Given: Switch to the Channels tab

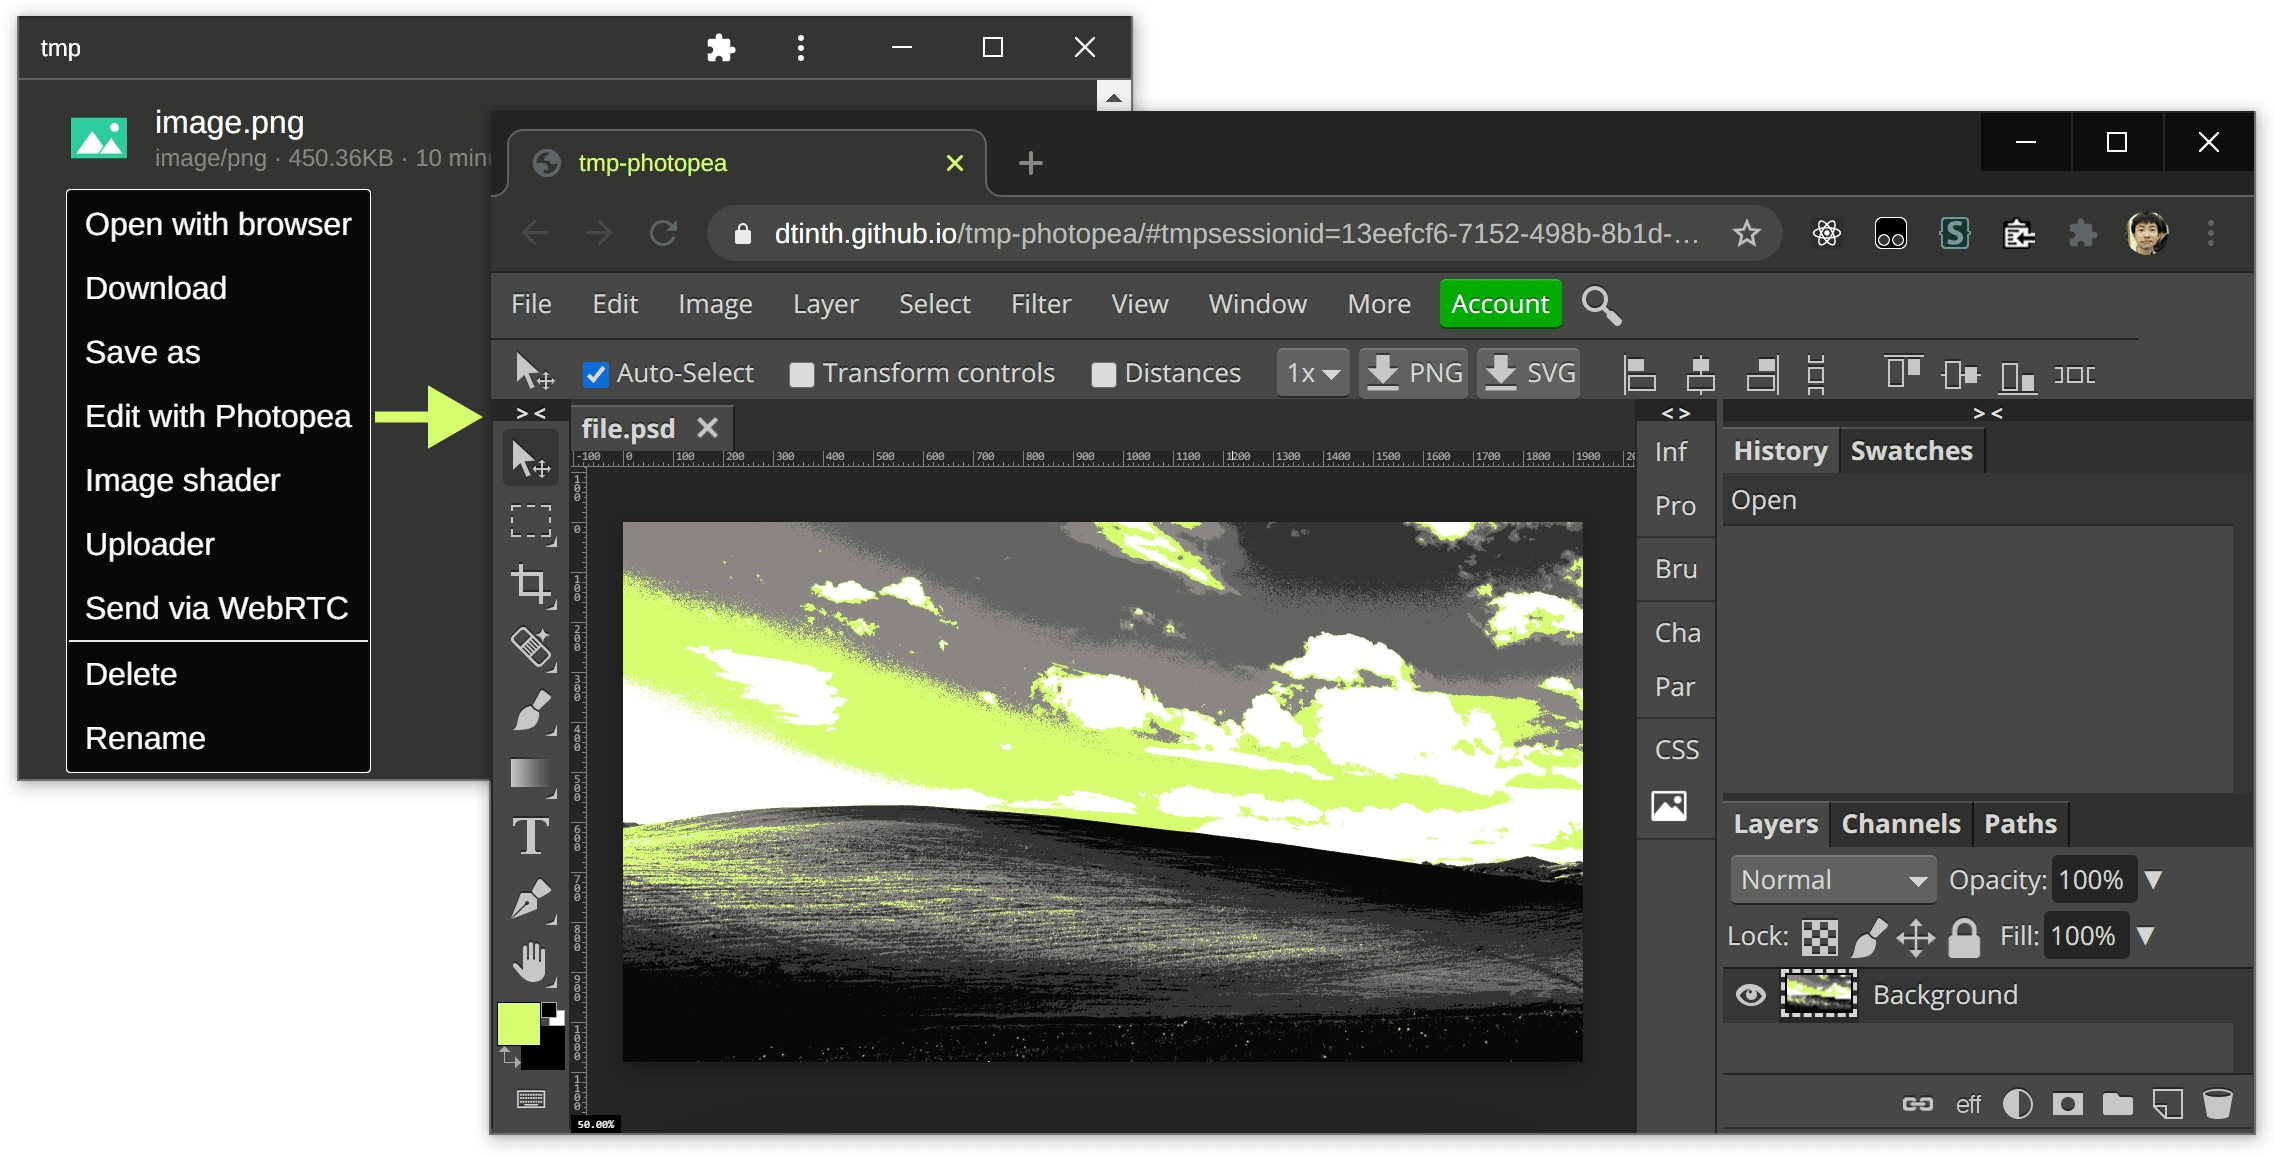Looking at the screenshot, I should (x=1900, y=824).
